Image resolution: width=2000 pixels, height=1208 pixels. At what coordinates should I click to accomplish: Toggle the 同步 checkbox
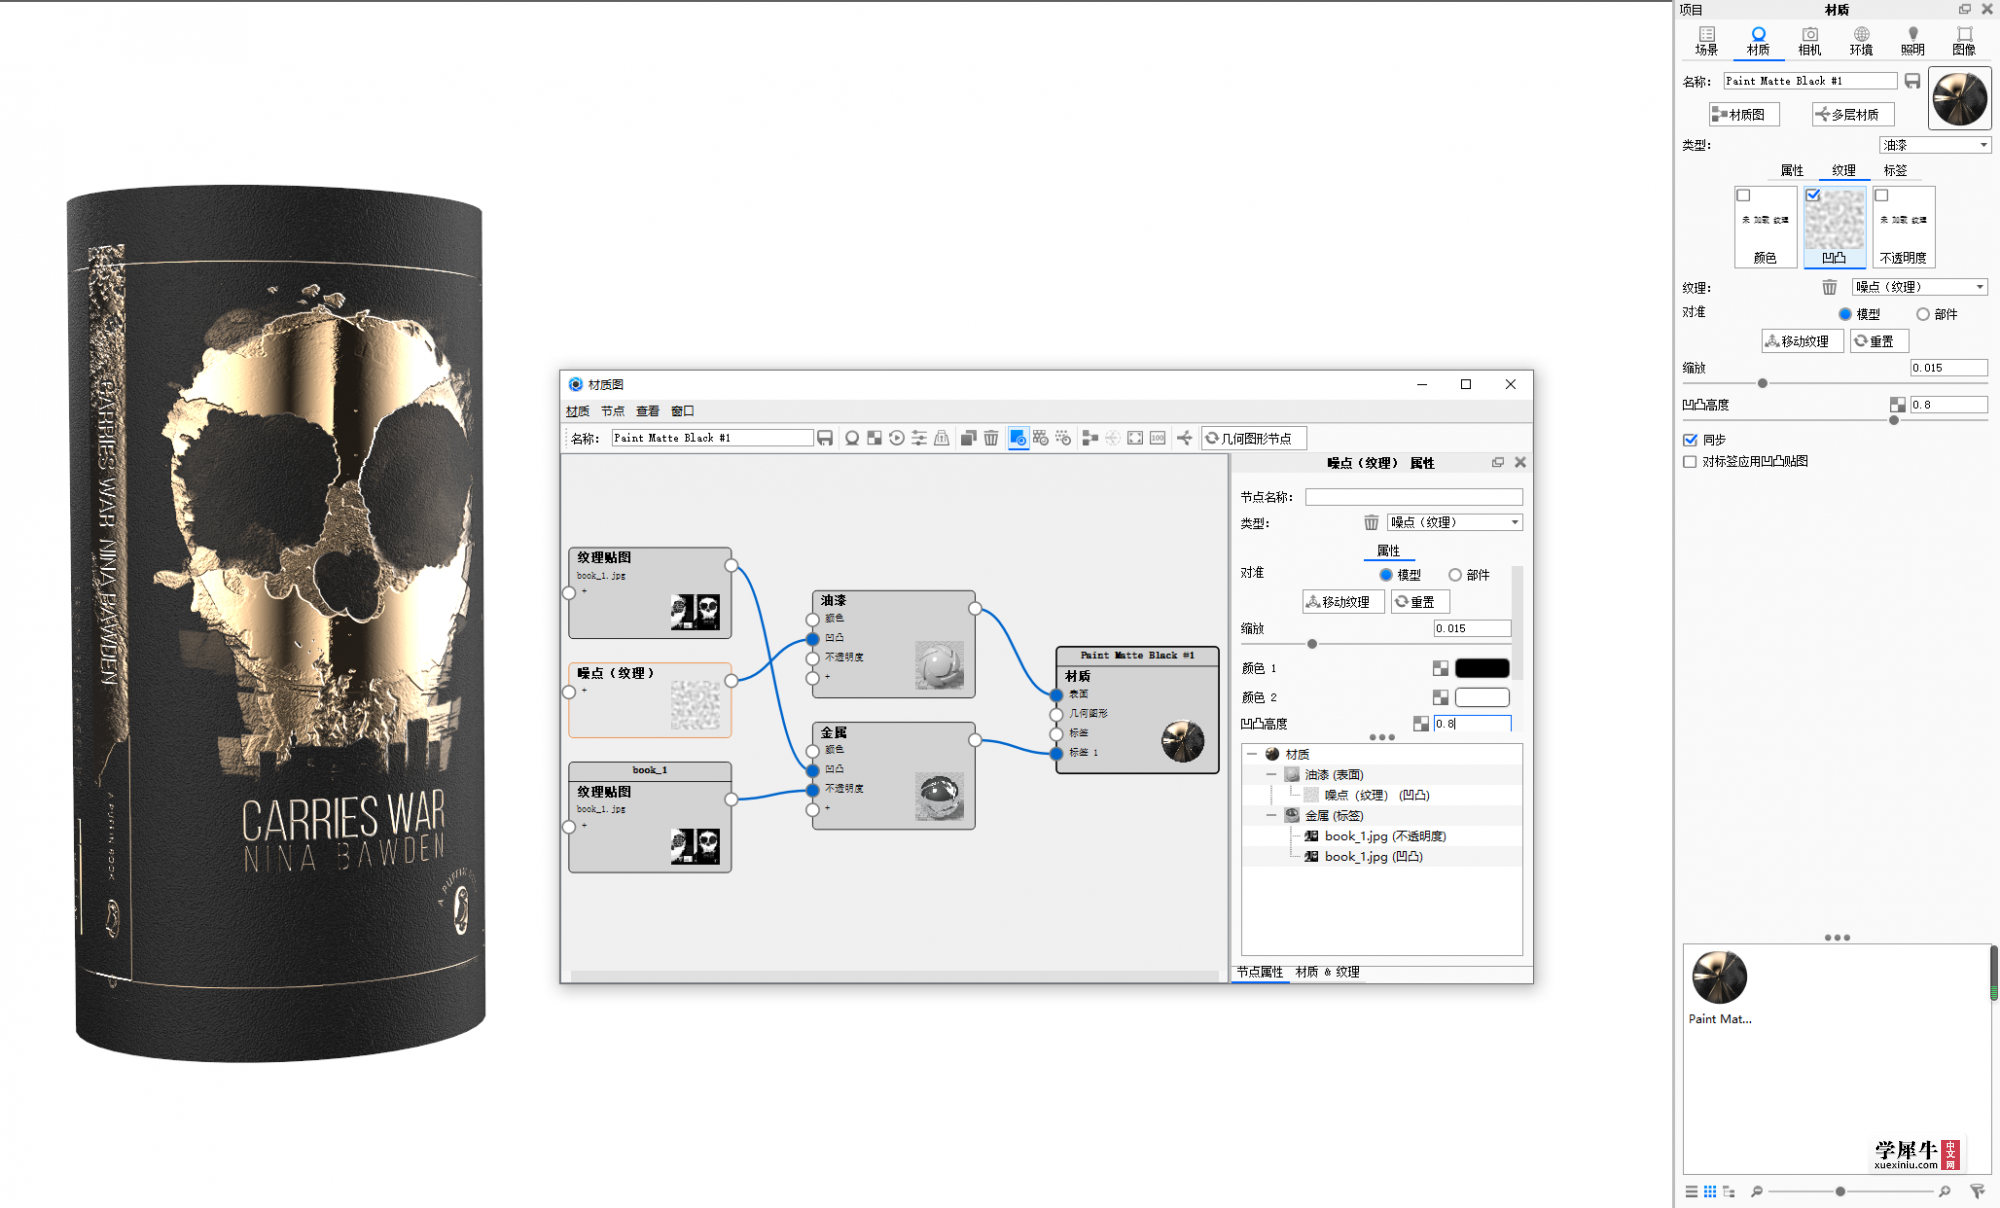pos(1690,439)
